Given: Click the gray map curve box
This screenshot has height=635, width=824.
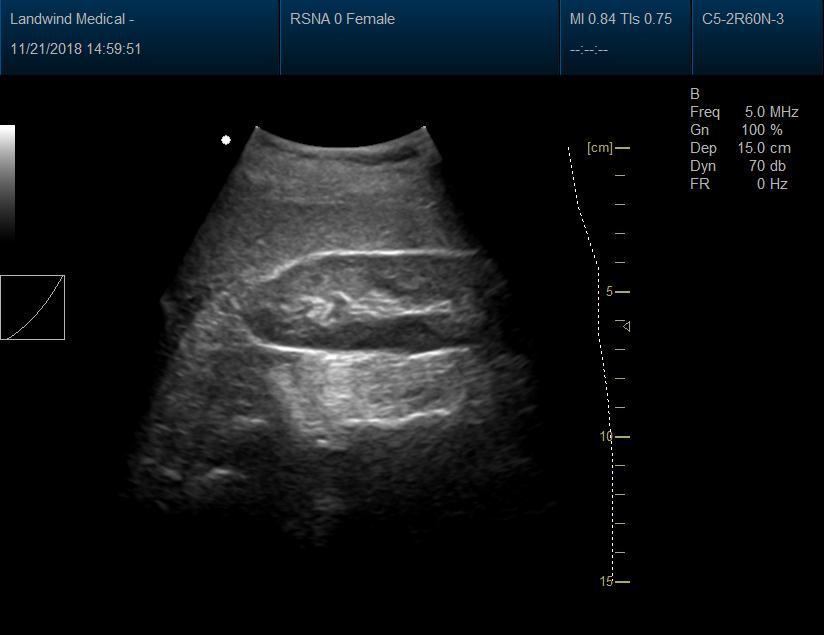Looking at the screenshot, I should coord(33,308).
